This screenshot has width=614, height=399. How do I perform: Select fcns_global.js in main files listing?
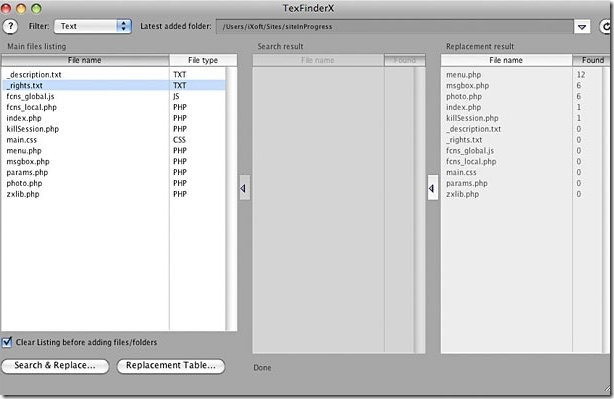click(x=114, y=96)
